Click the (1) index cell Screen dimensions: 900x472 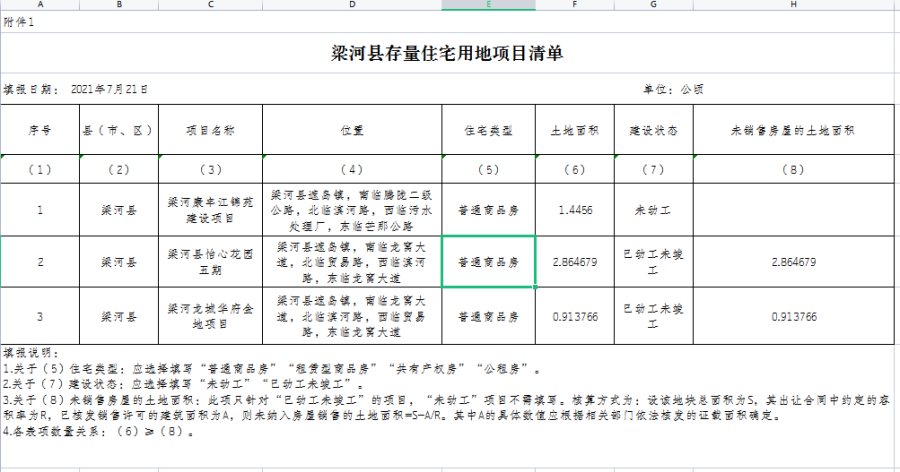pyautogui.click(x=40, y=169)
